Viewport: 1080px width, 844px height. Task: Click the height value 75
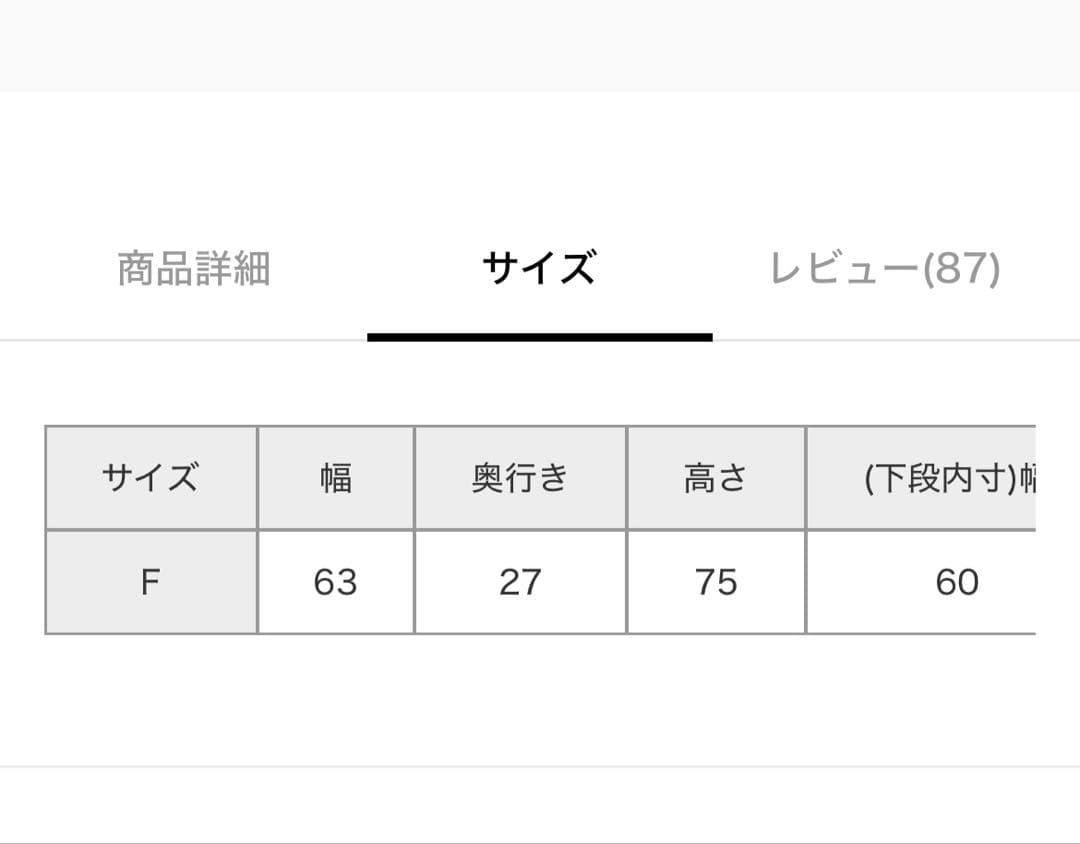[716, 582]
